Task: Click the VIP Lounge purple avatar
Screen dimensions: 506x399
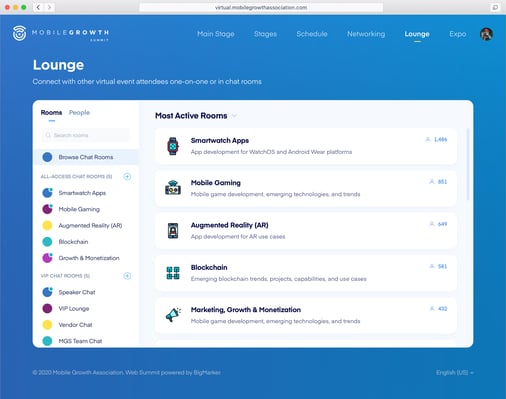Action: coord(47,308)
